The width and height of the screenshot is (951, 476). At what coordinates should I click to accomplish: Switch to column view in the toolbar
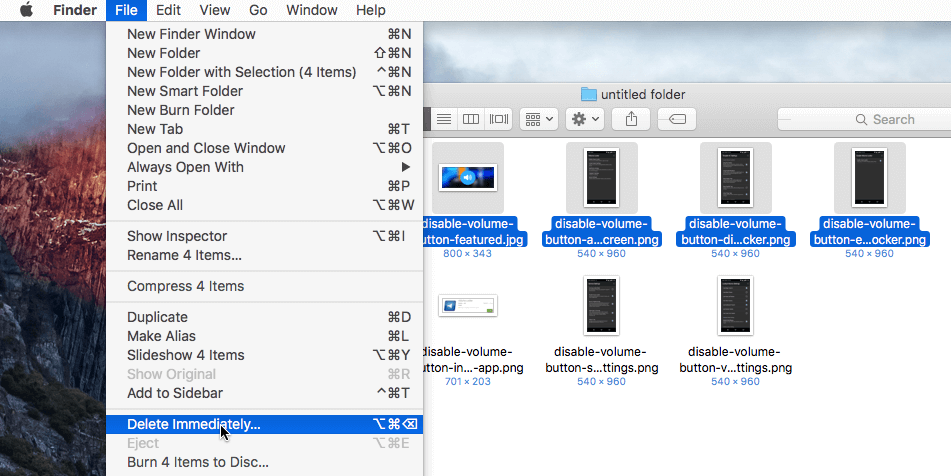pyautogui.click(x=471, y=119)
